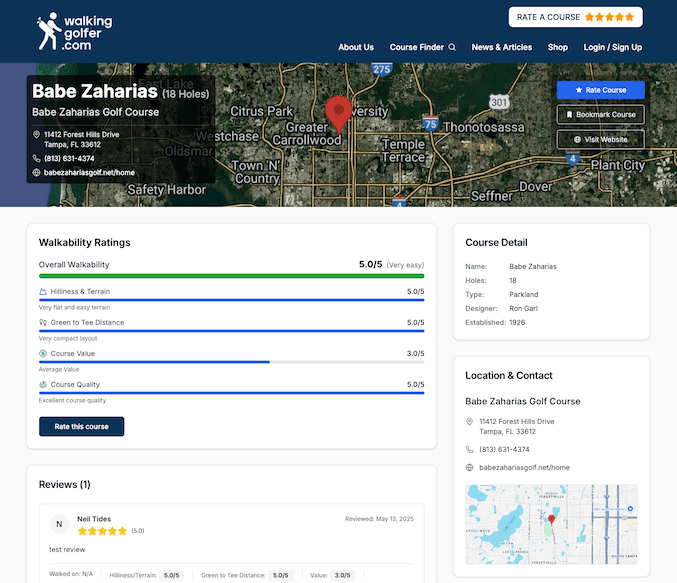This screenshot has height=583, width=677.
Task: Click the Course Value dollar icon
Action: (43, 354)
